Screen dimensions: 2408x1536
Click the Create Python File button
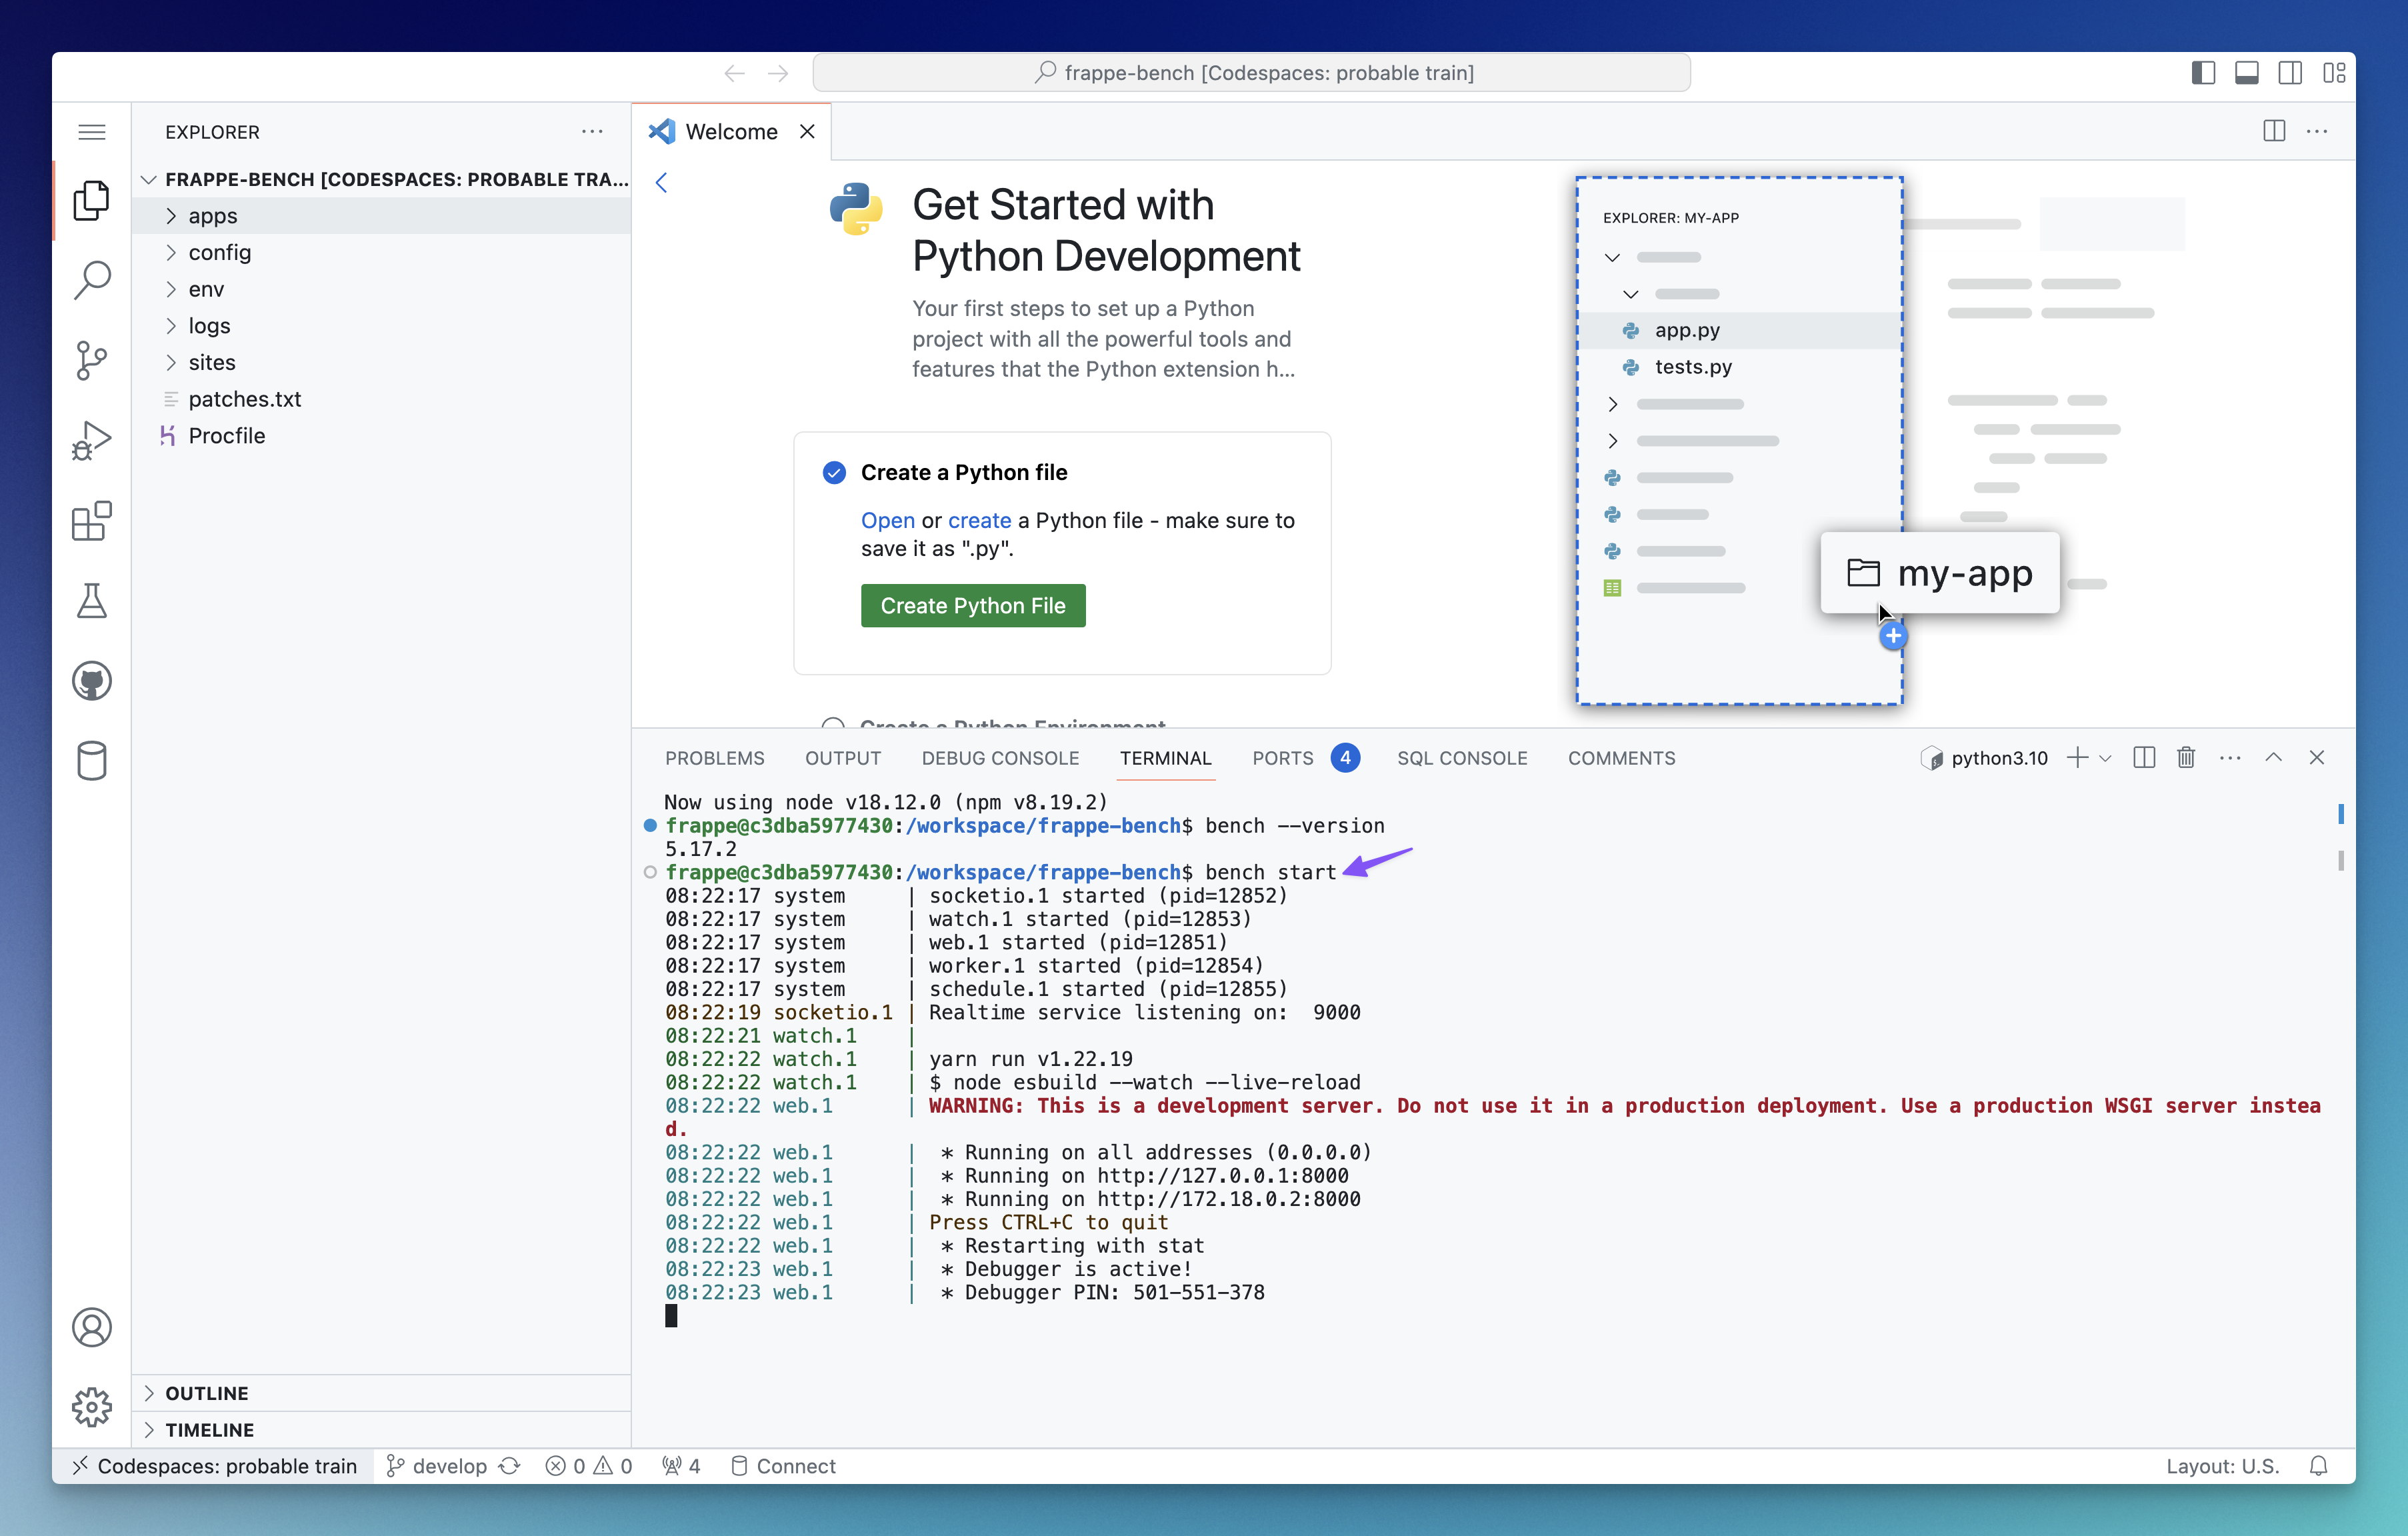(x=973, y=605)
